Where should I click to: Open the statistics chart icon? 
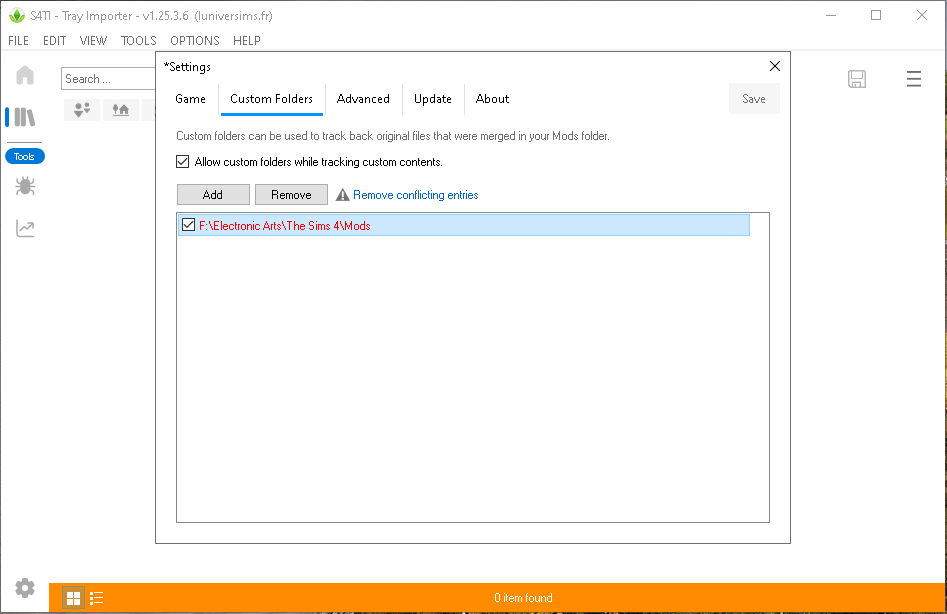(x=25, y=229)
